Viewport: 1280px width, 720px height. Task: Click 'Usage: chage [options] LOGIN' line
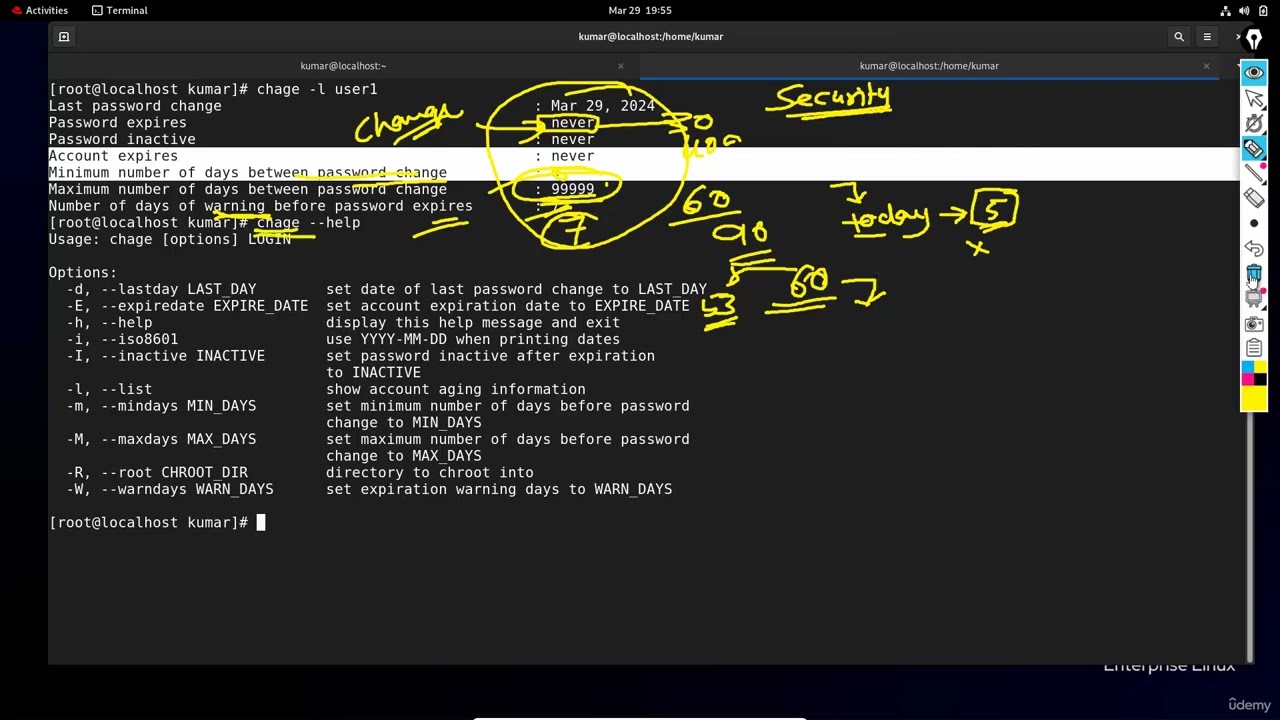[170, 239]
